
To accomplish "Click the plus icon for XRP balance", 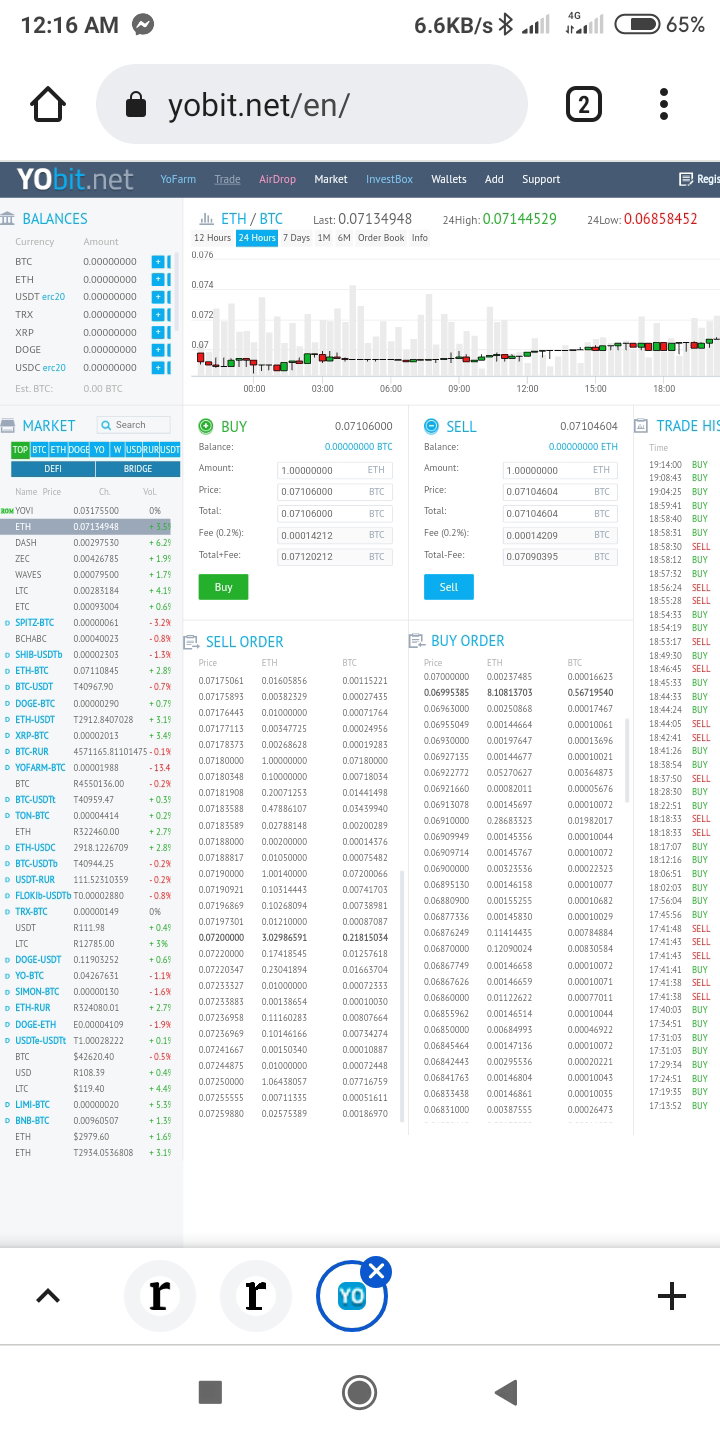I will [x=158, y=332].
